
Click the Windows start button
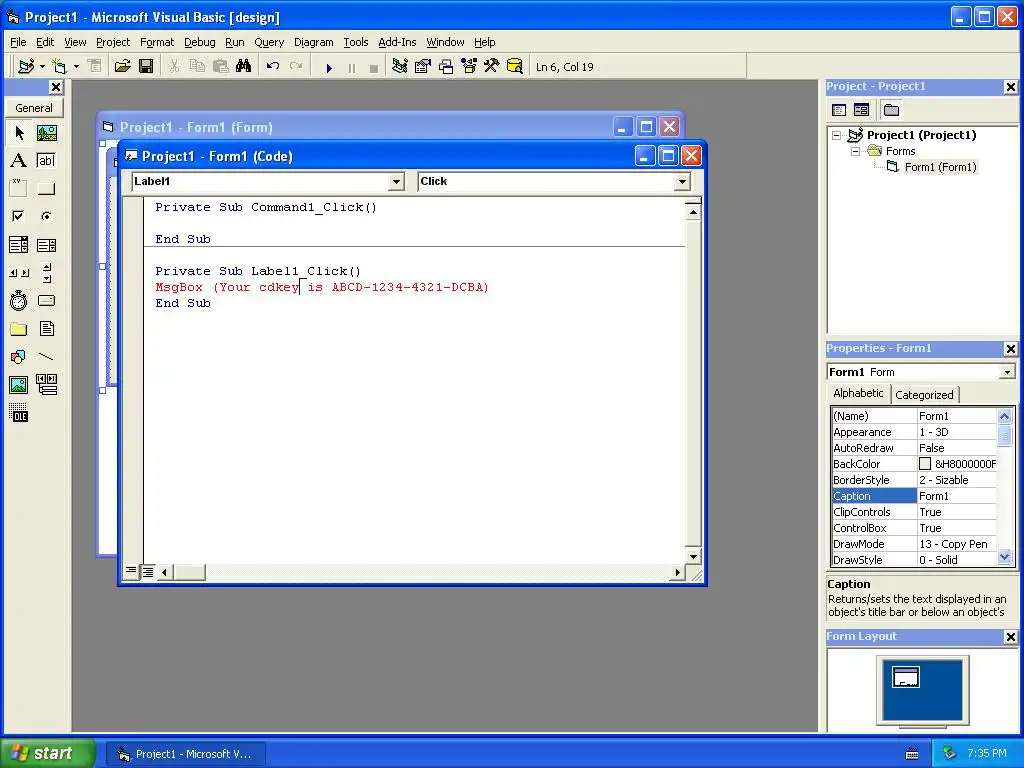click(48, 753)
